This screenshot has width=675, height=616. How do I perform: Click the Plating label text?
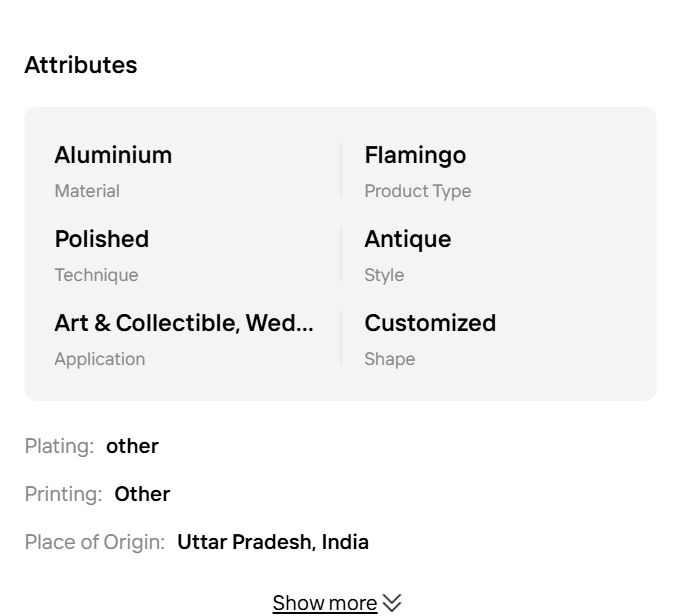(59, 446)
